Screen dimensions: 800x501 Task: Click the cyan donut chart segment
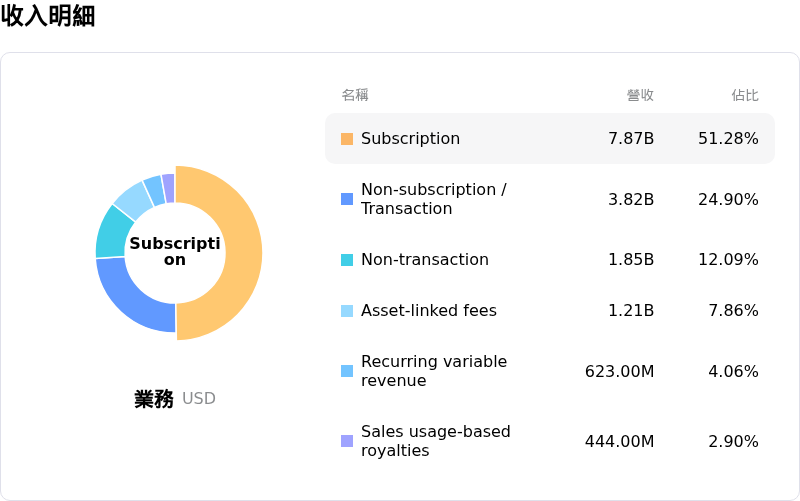(x=110, y=230)
